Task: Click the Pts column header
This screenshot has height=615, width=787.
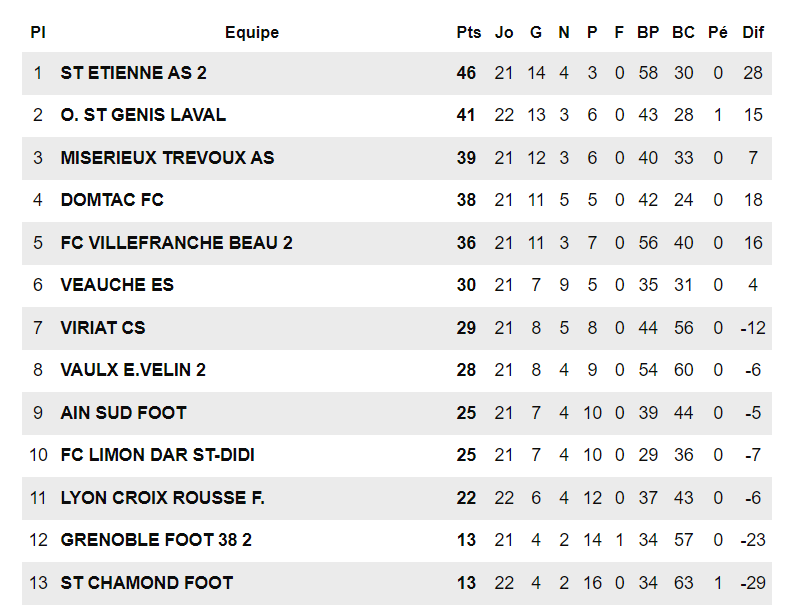Action: [468, 32]
